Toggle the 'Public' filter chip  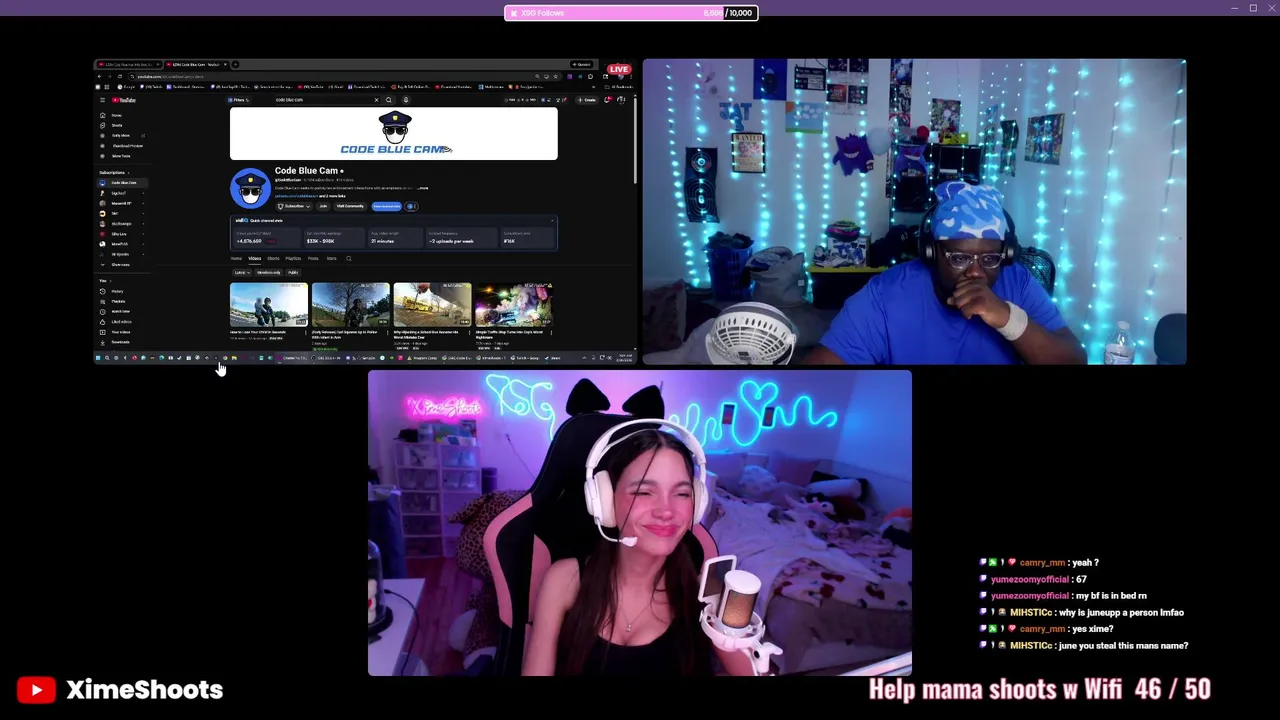pos(293,272)
